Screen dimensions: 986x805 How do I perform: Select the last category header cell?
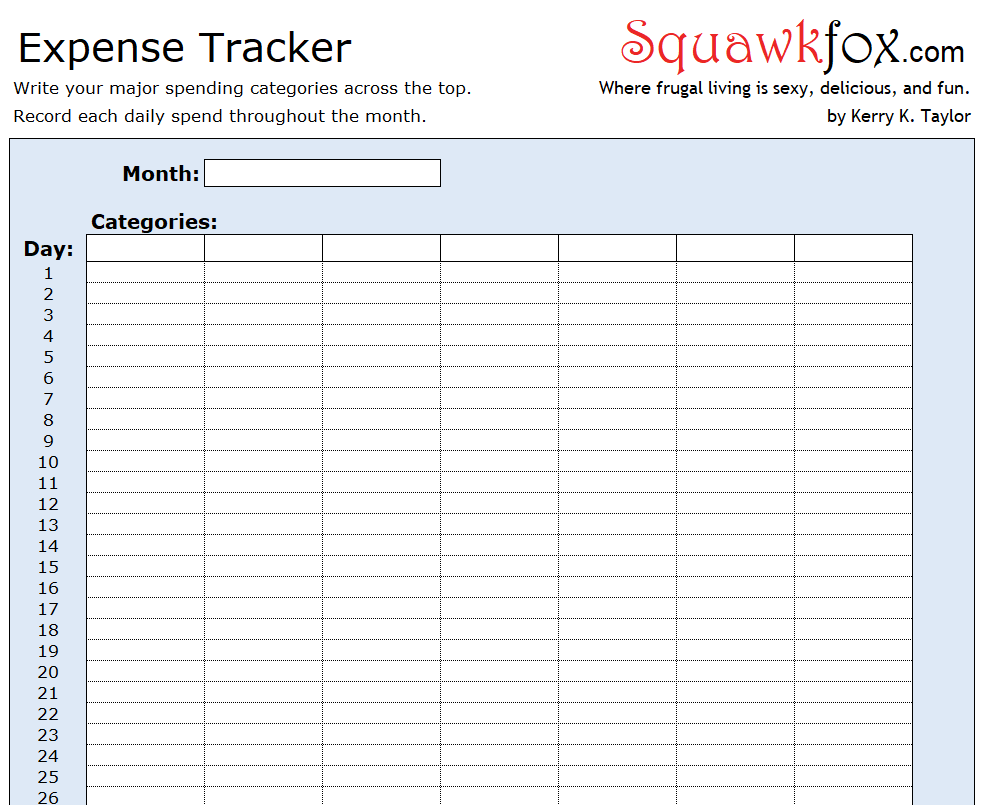pyautogui.click(x=853, y=248)
